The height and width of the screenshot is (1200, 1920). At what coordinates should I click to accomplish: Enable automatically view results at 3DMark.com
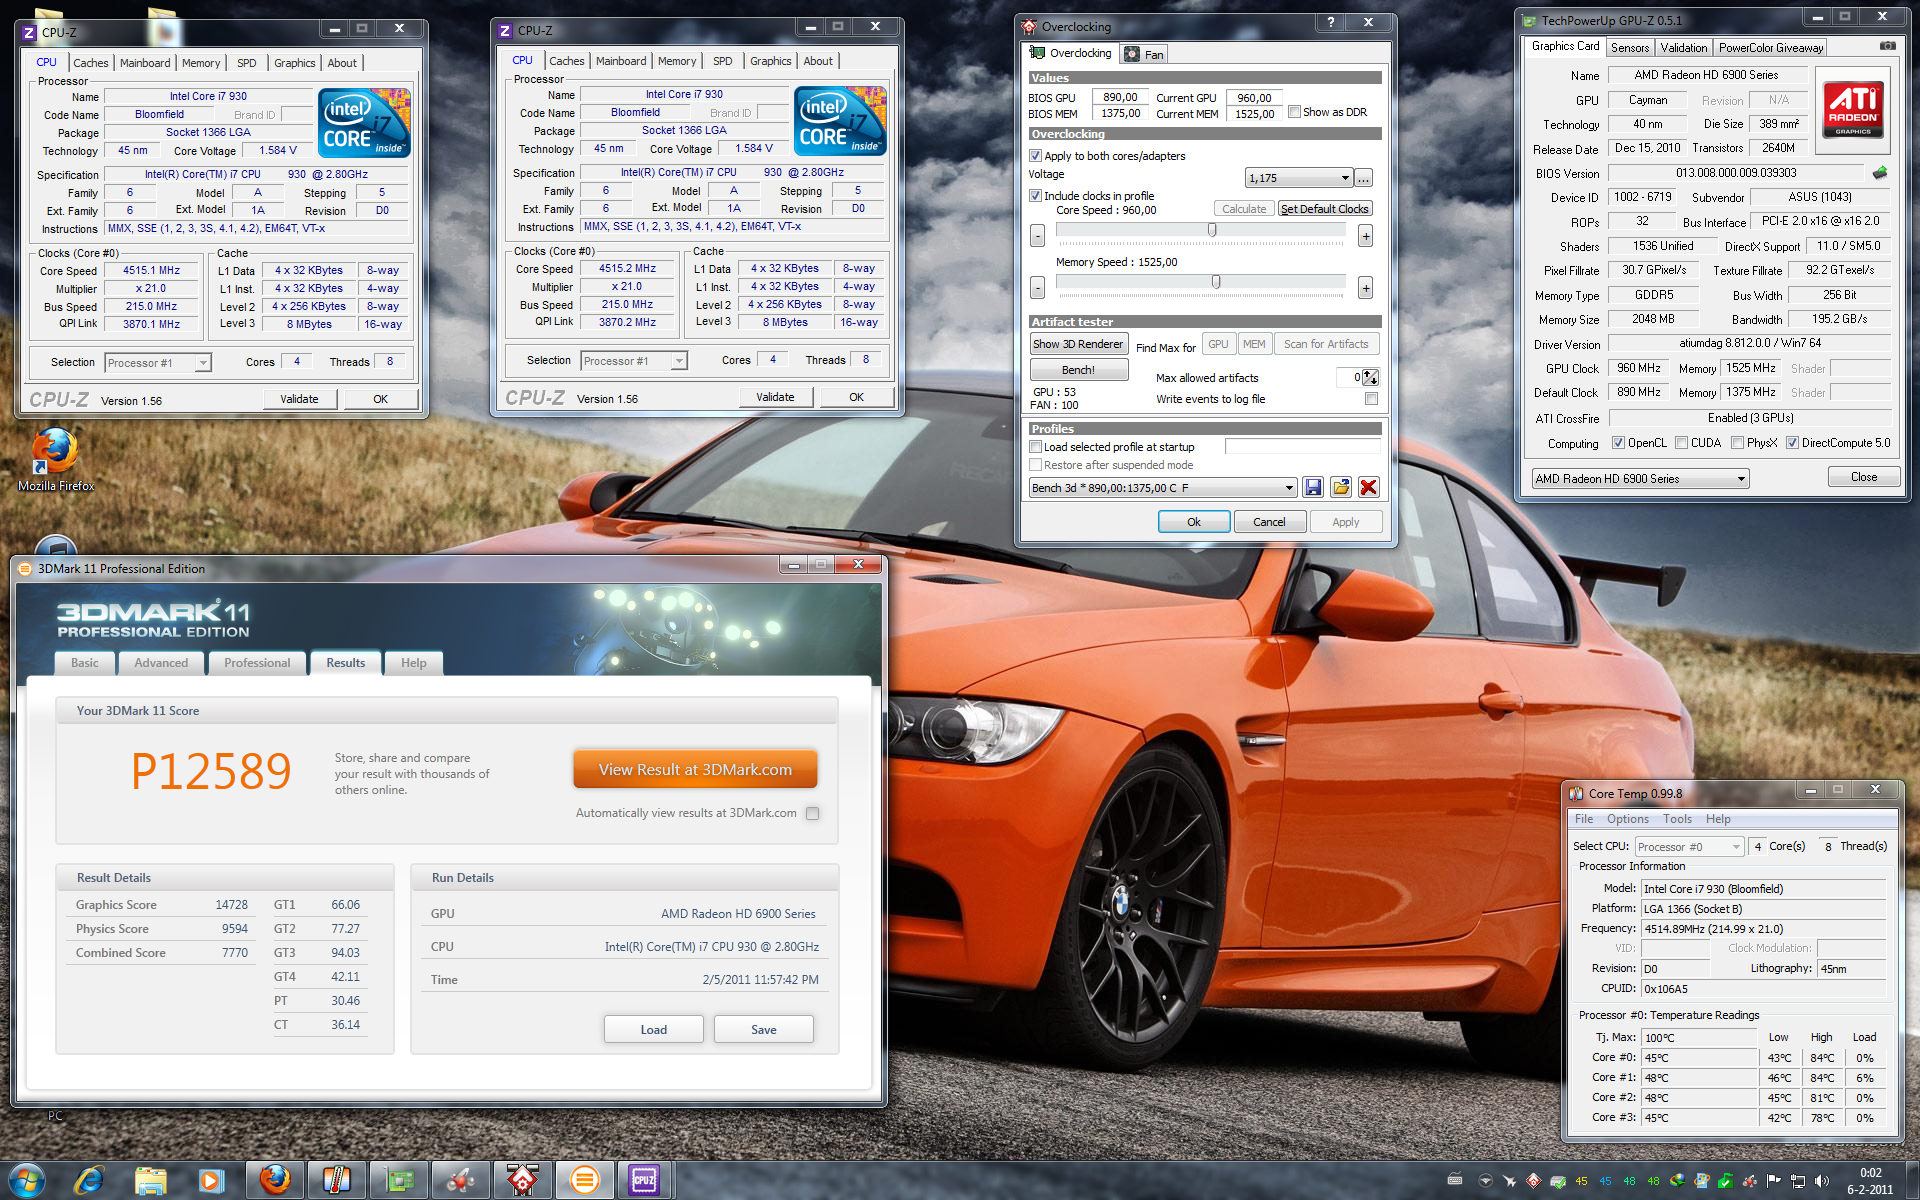point(813,813)
